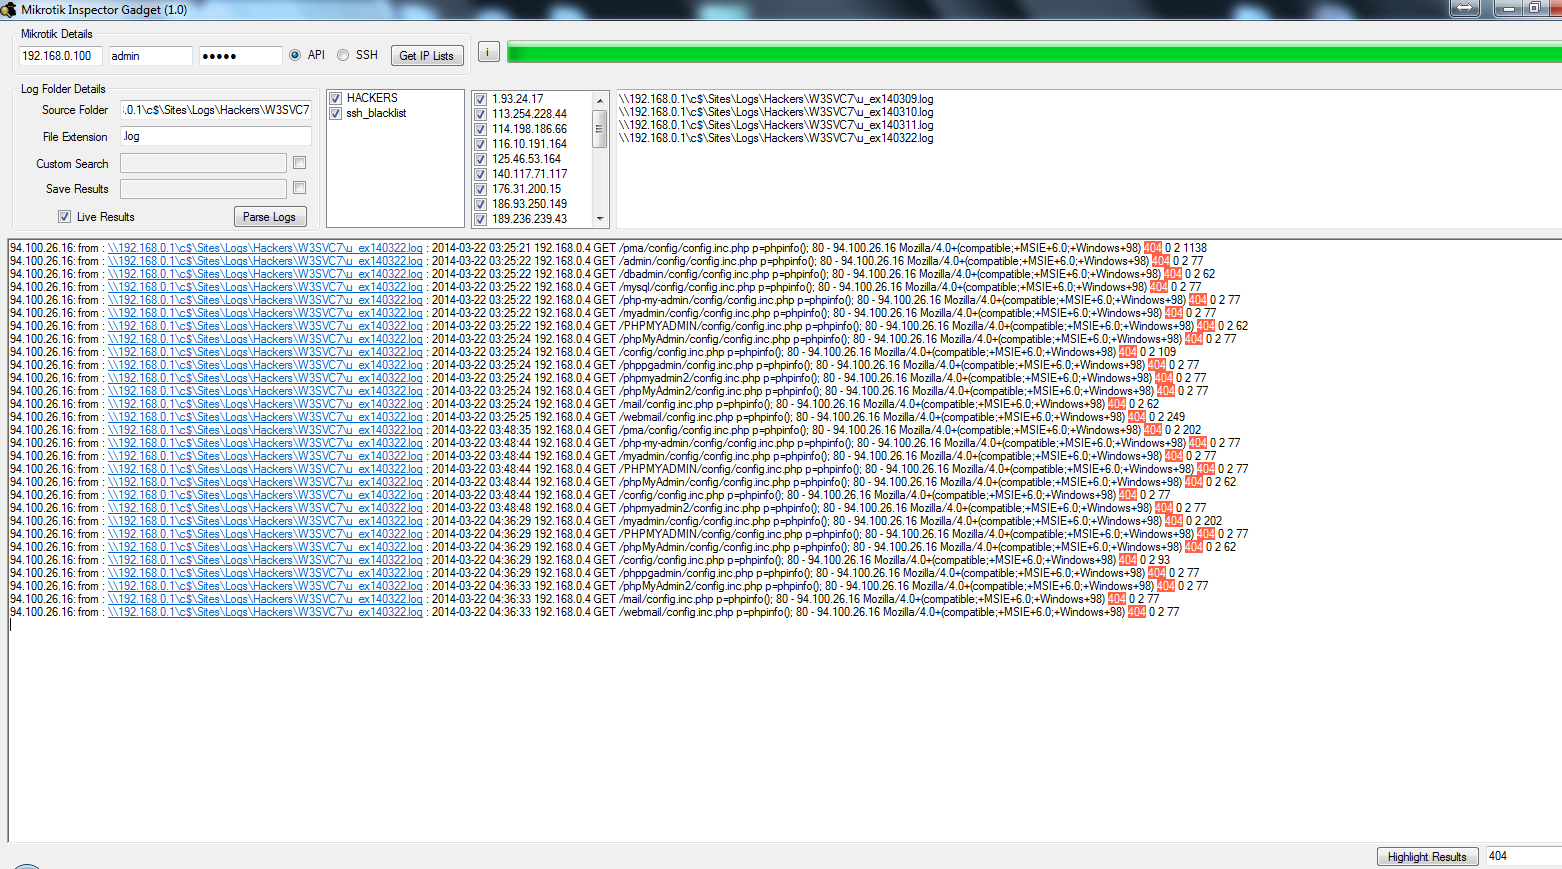Open the info panel via the i button
Viewport: 1562px width, 869px height.
(x=487, y=53)
